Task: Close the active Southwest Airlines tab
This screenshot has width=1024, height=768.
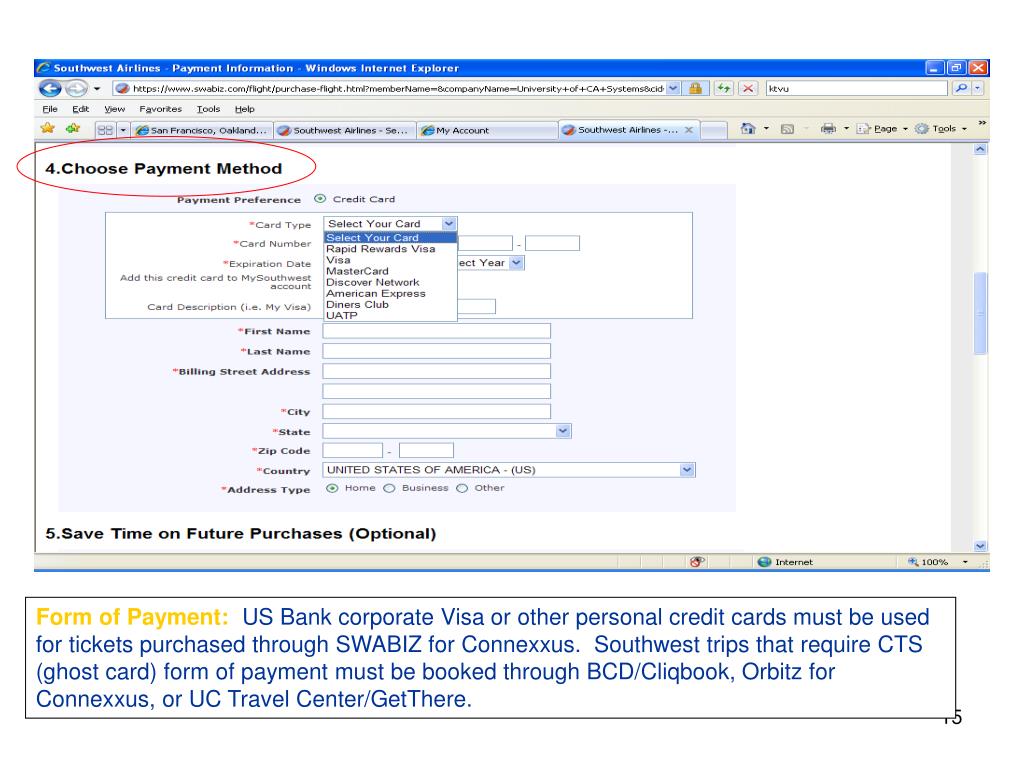Action: tap(688, 130)
